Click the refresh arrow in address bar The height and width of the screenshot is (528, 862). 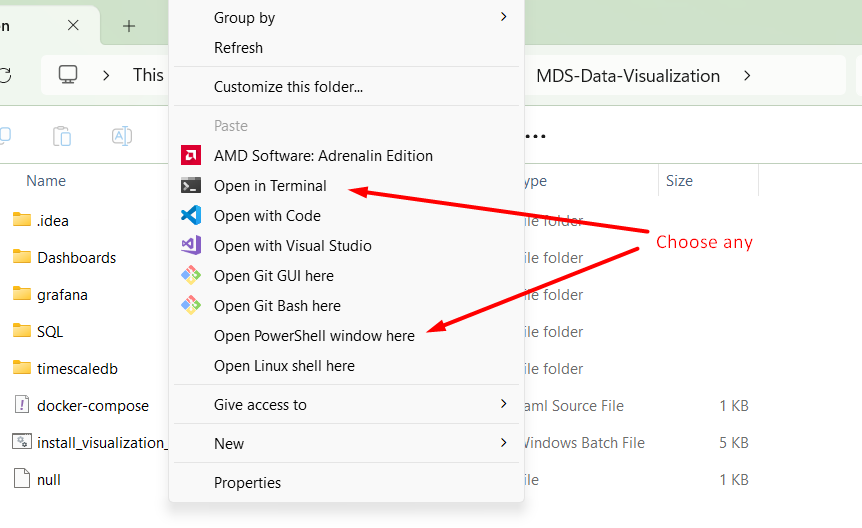[5, 75]
